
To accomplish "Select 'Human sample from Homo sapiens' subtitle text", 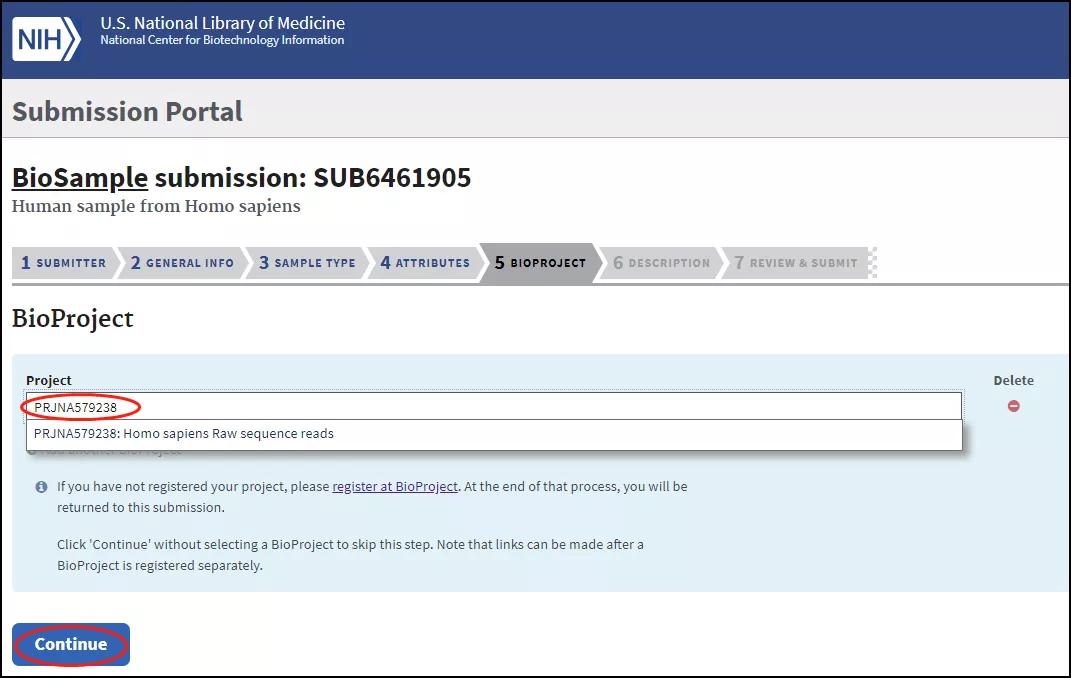I will coord(156,206).
